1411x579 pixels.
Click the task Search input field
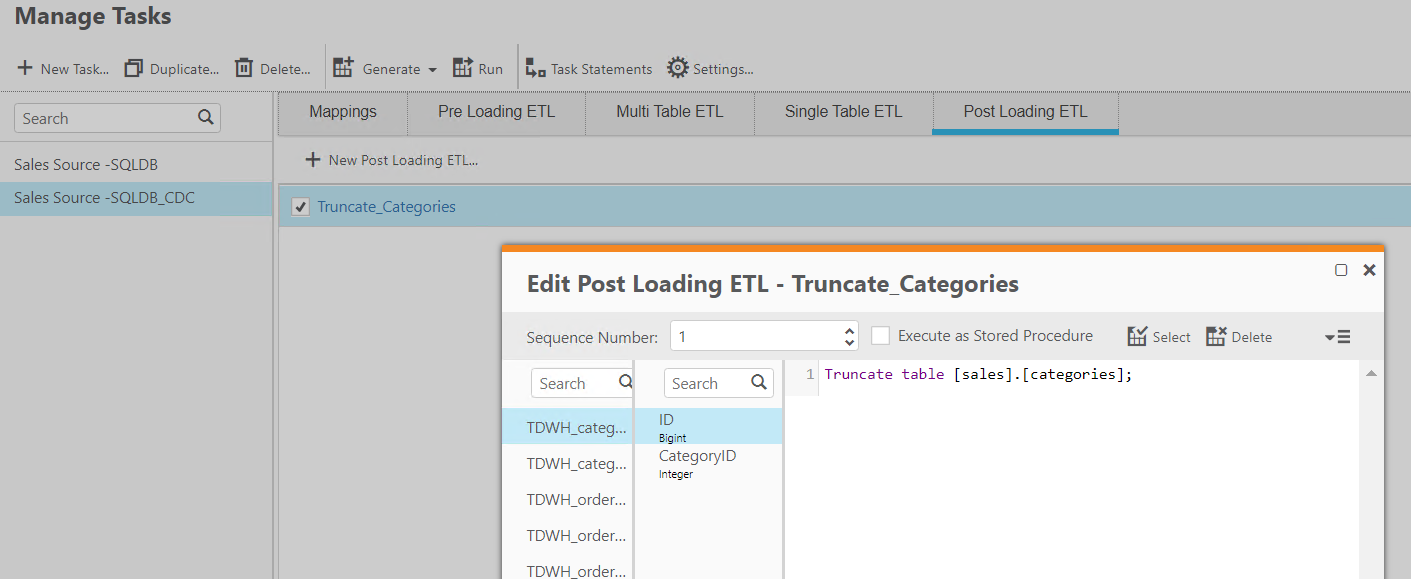click(105, 118)
